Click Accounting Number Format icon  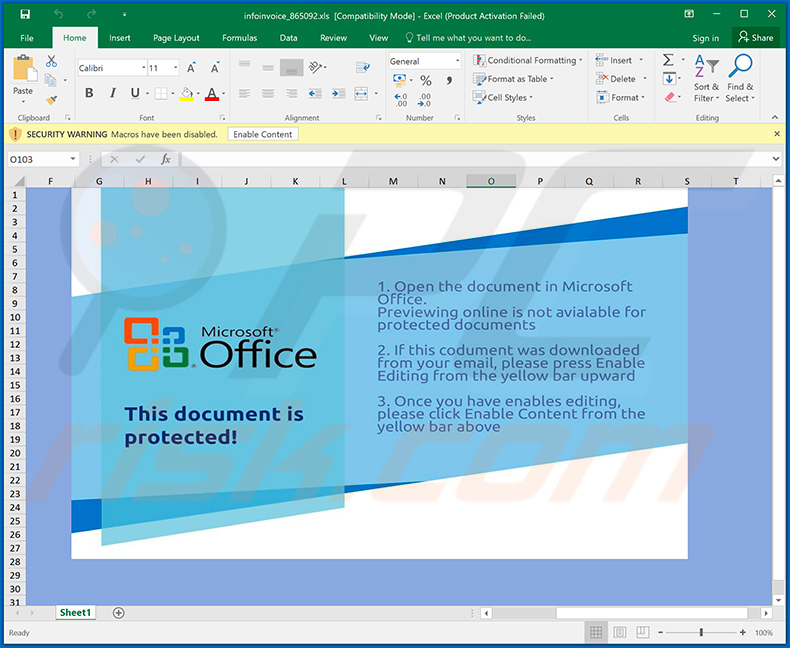click(x=400, y=80)
